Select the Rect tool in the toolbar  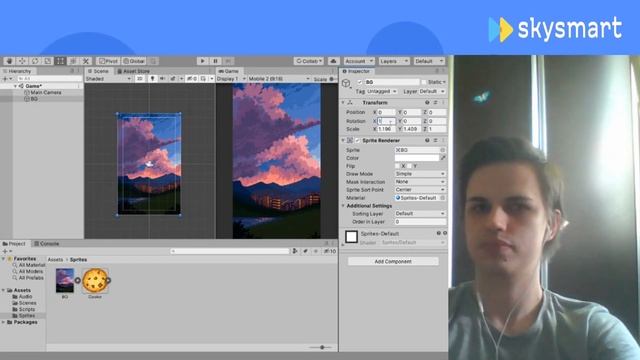pyautogui.click(x=60, y=61)
